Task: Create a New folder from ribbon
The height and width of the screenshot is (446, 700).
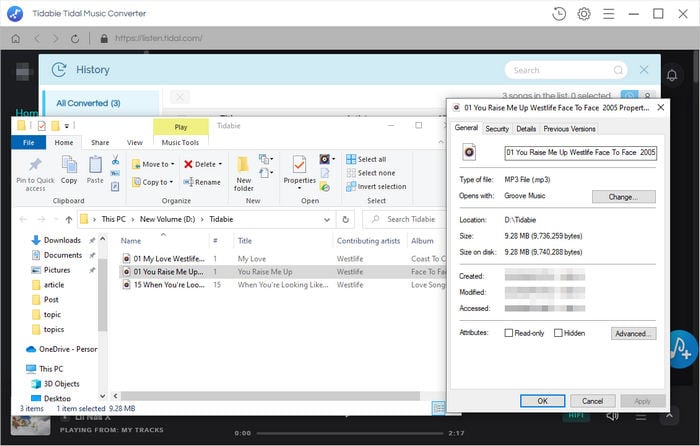Action: pyautogui.click(x=243, y=174)
